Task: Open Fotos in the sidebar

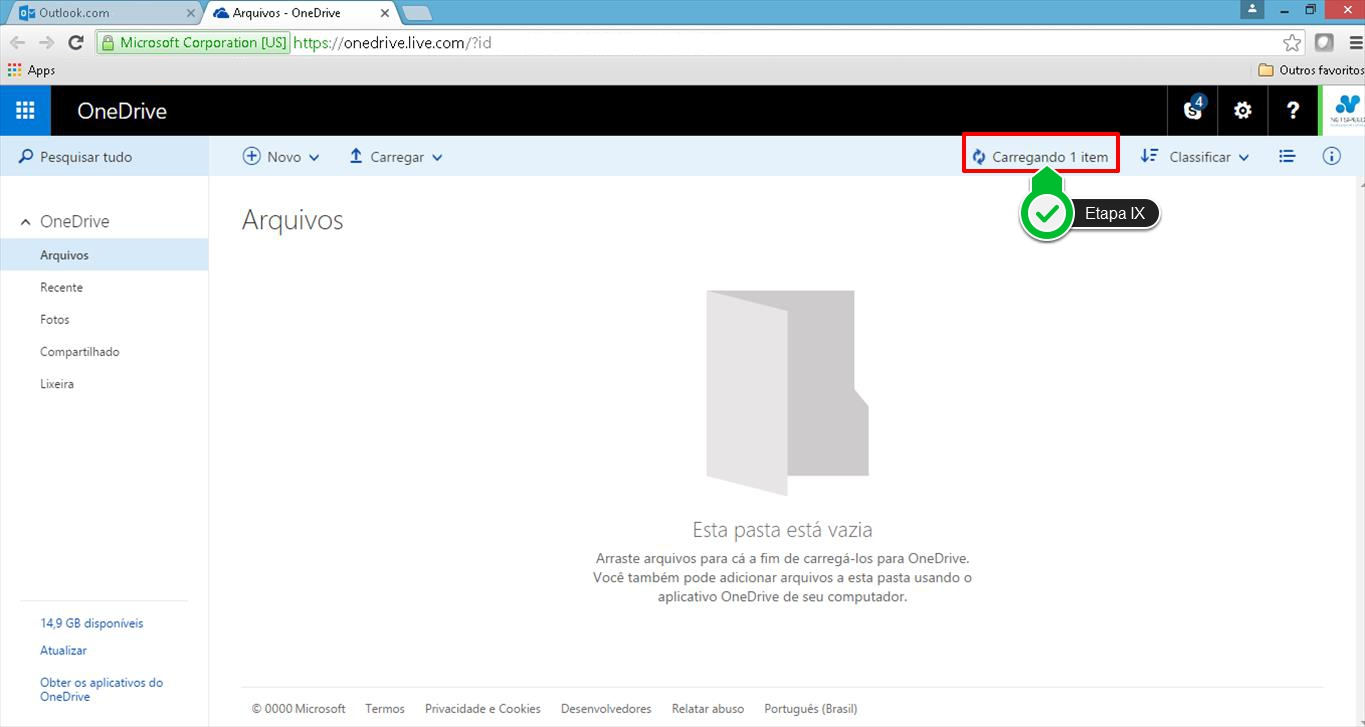Action: coord(55,320)
